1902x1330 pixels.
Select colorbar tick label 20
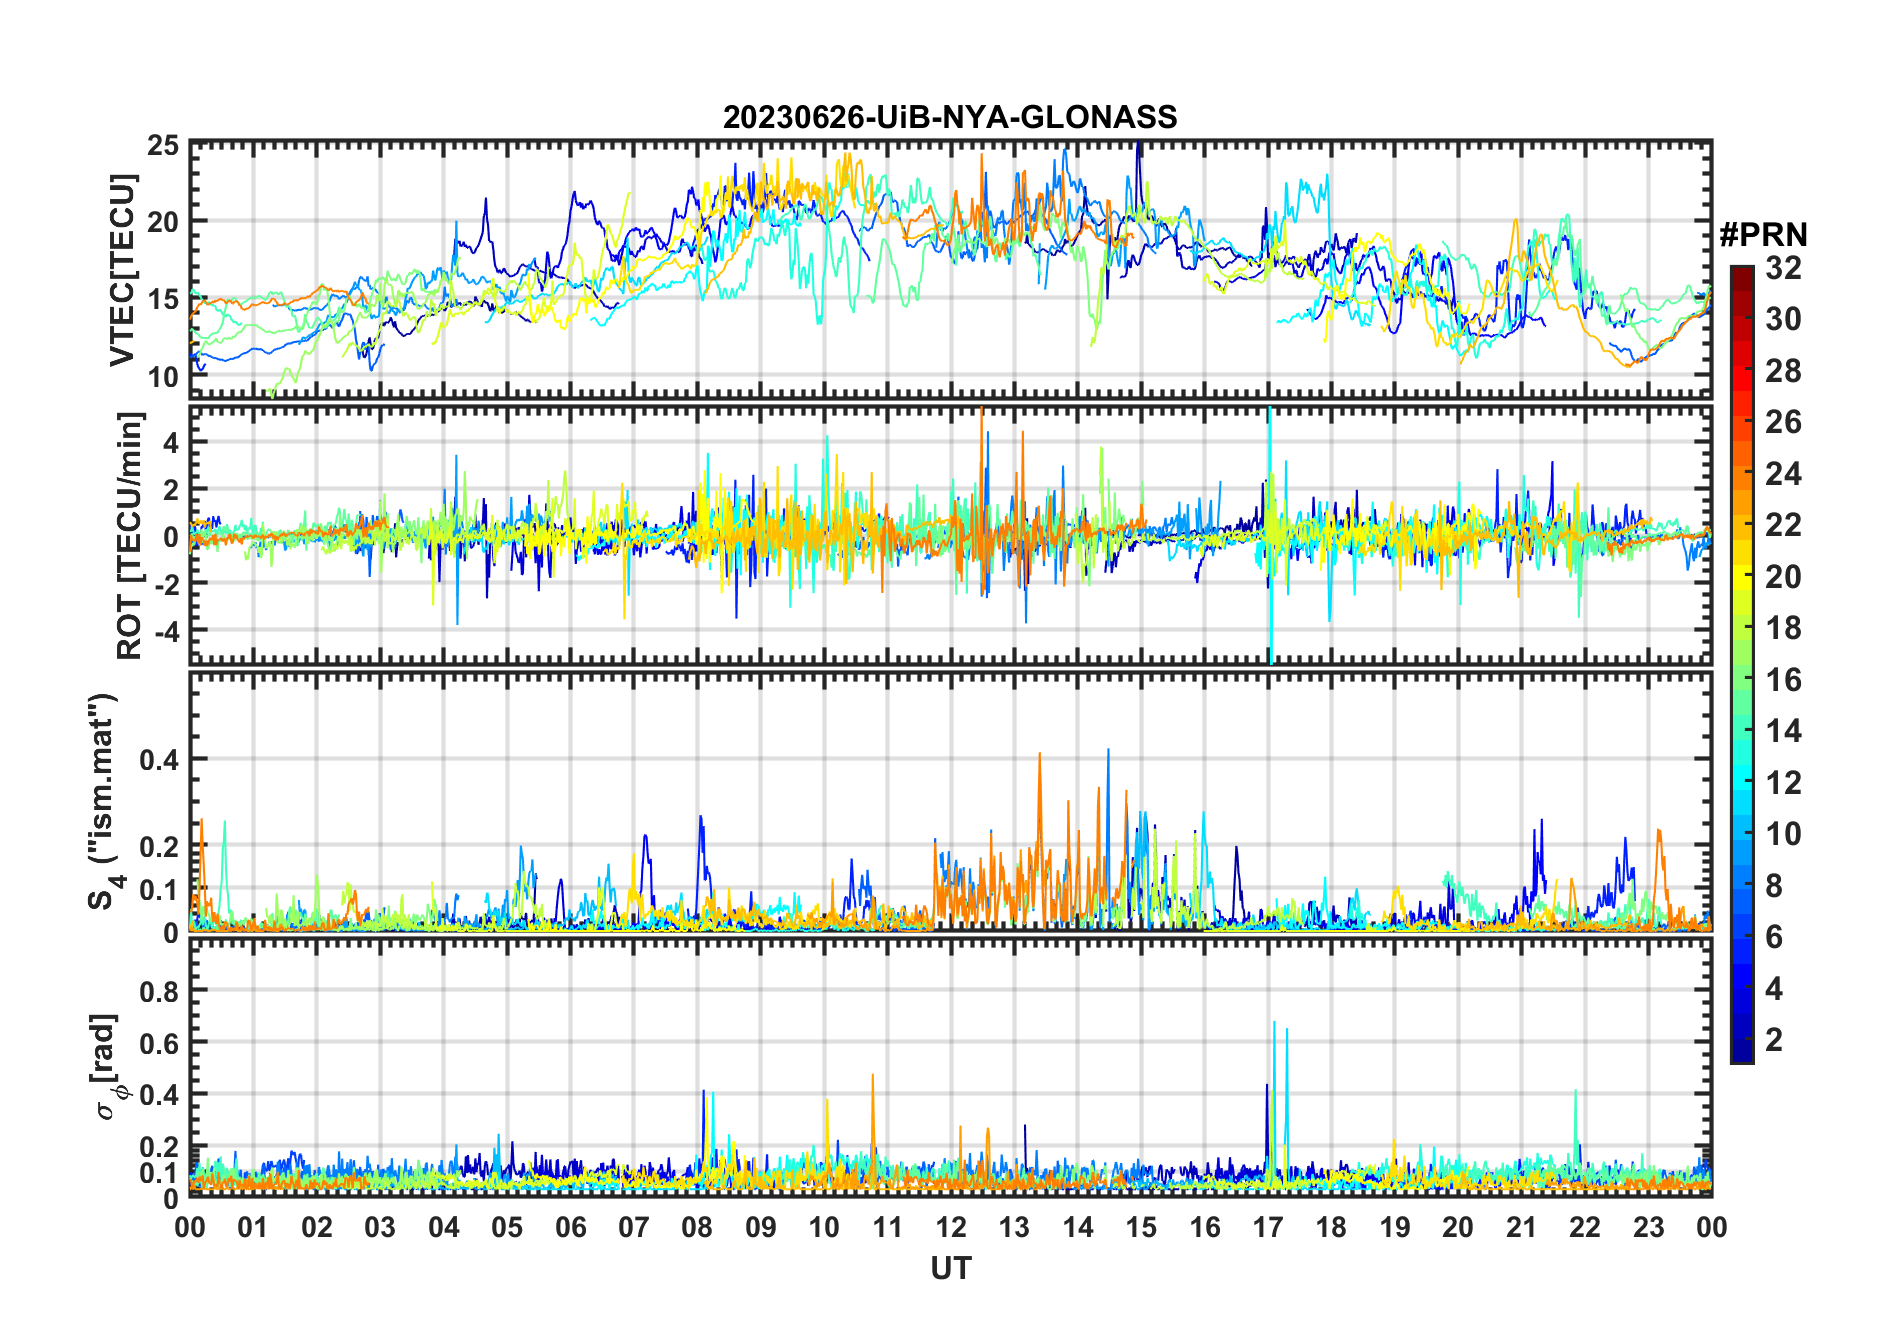(1783, 577)
